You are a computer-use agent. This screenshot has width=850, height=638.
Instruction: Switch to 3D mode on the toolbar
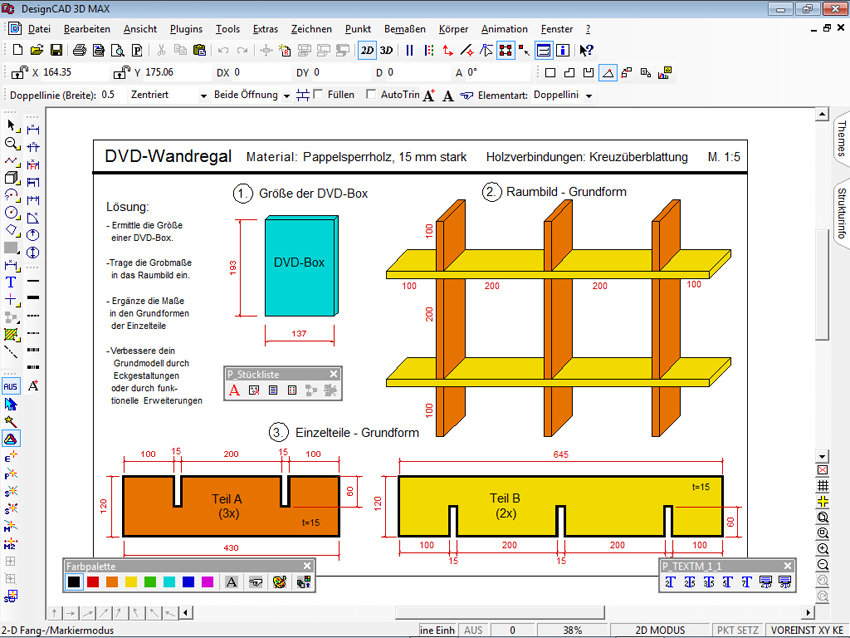point(387,49)
